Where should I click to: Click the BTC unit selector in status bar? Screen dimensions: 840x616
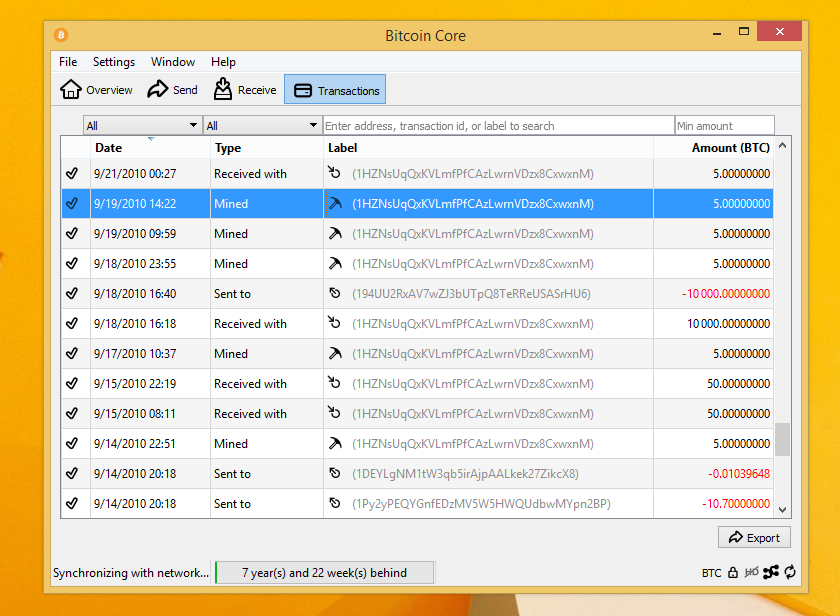[x=711, y=573]
